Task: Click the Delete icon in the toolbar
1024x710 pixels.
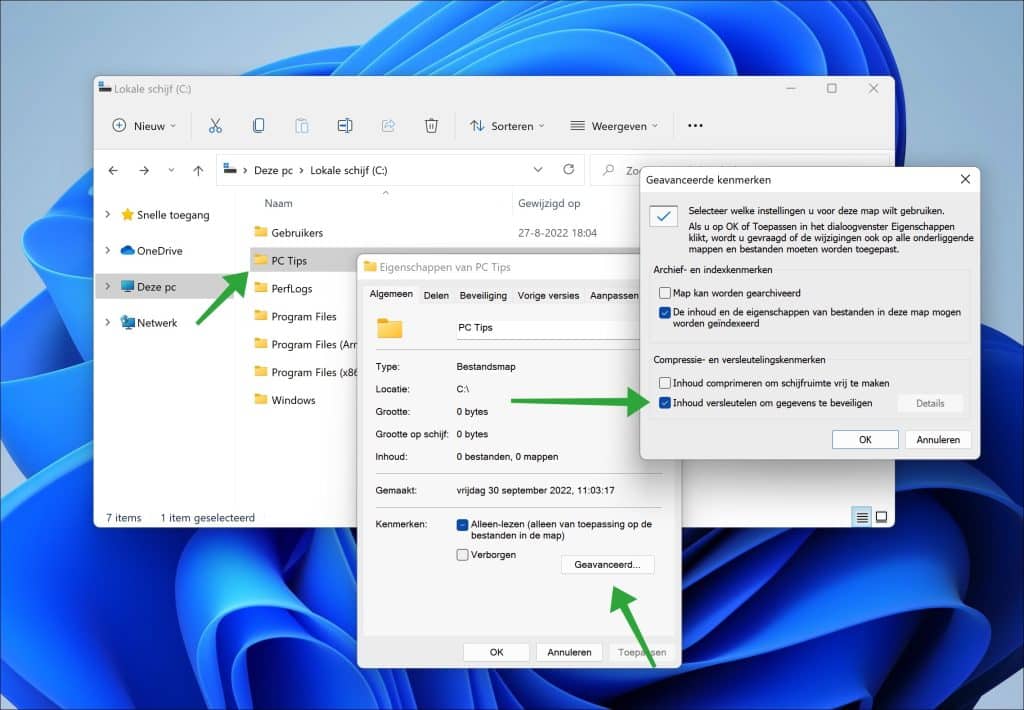Action: coord(431,125)
